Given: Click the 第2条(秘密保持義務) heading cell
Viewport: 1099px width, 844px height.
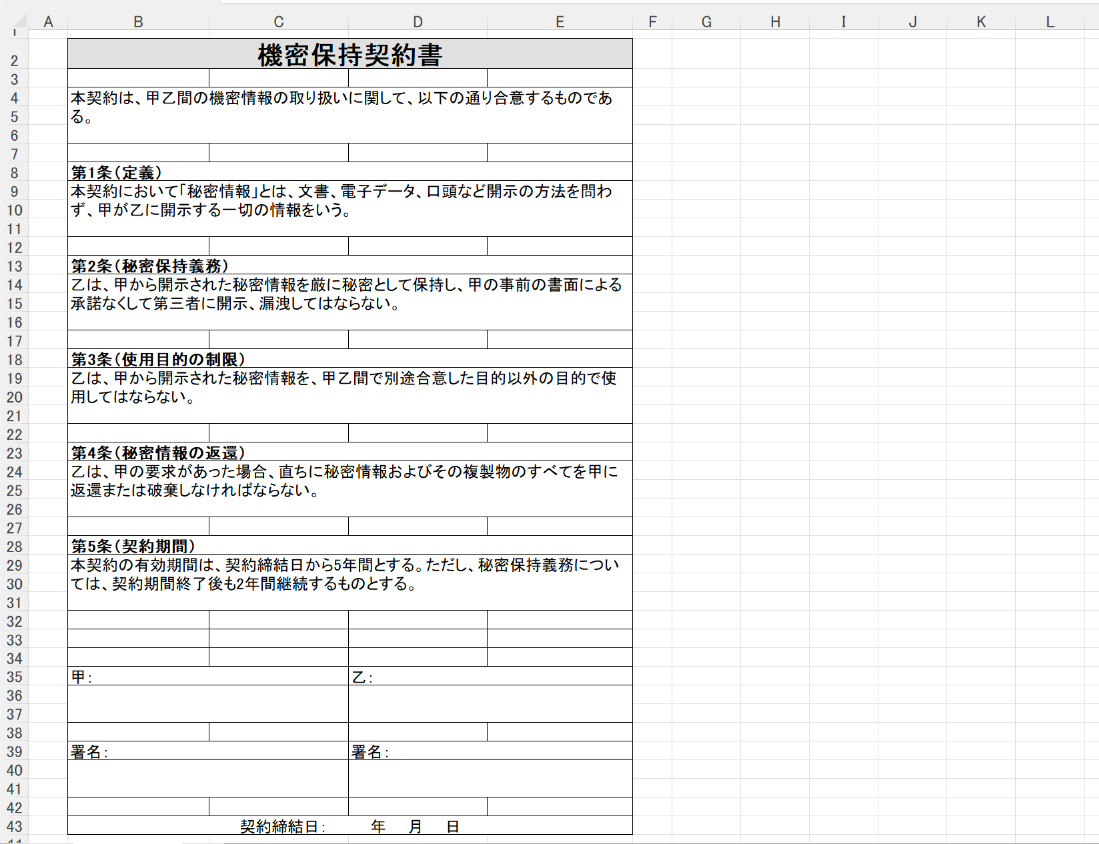Looking at the screenshot, I should (350, 265).
